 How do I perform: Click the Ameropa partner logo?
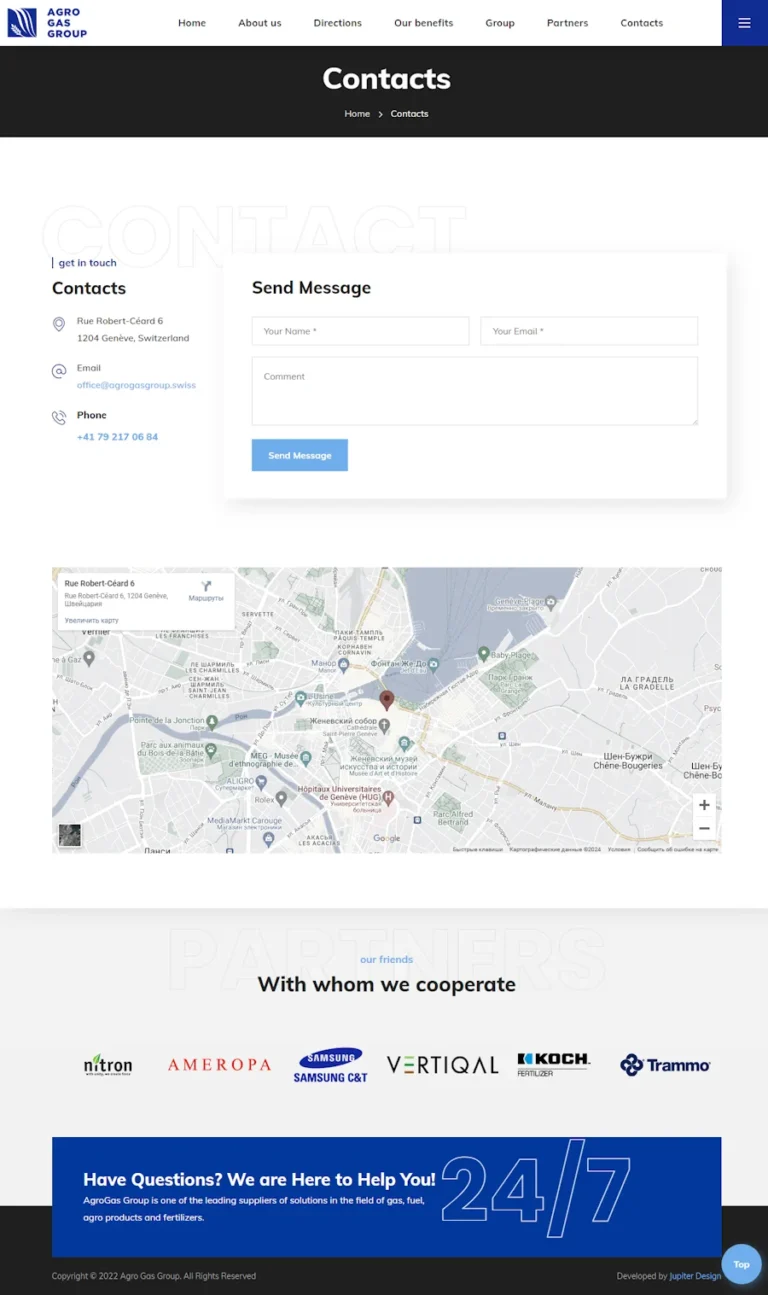pos(219,1065)
